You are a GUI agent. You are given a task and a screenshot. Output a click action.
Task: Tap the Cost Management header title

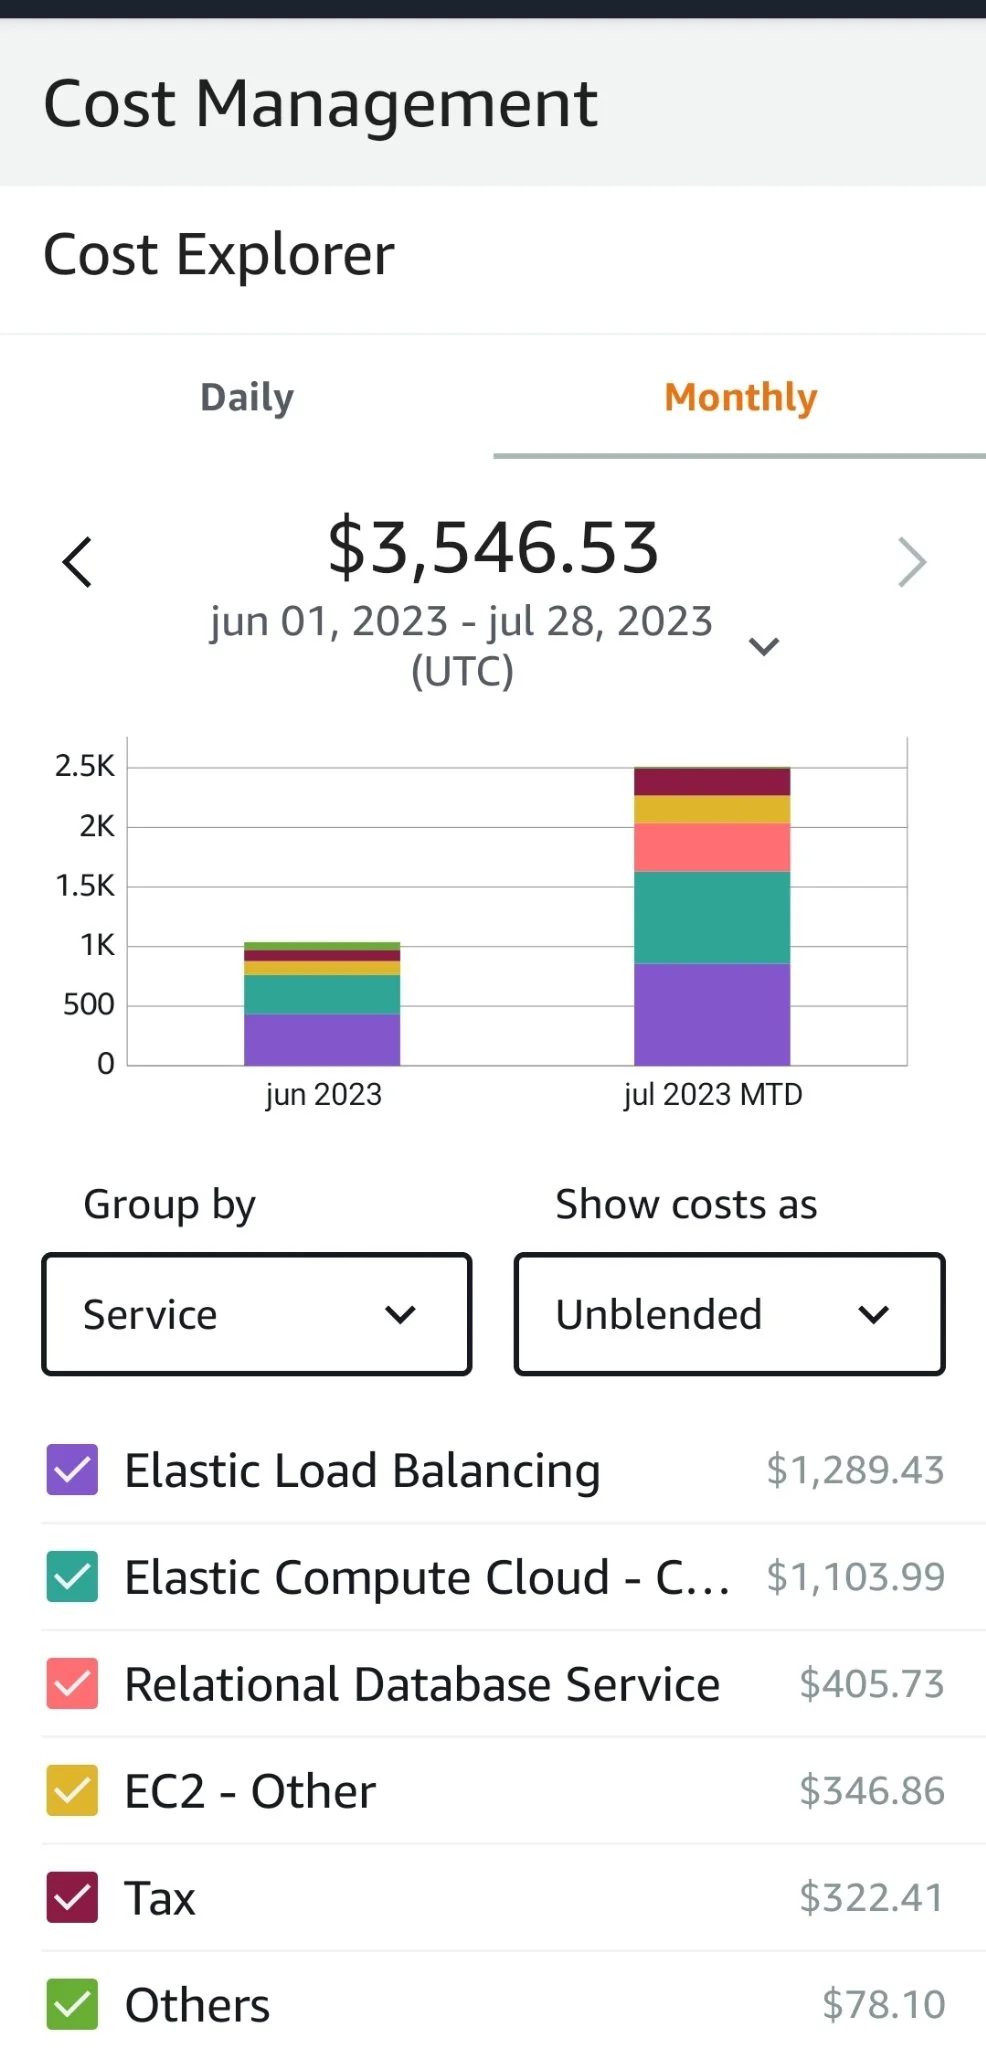[x=321, y=103]
